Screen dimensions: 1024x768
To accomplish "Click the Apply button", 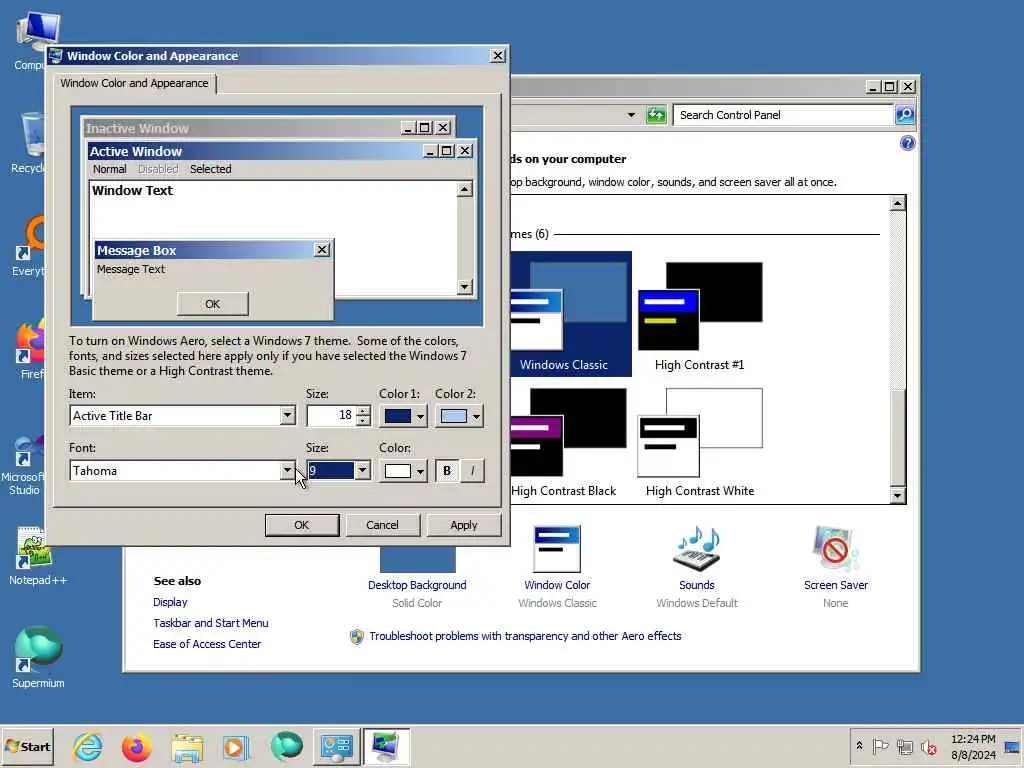I will click(x=464, y=525).
